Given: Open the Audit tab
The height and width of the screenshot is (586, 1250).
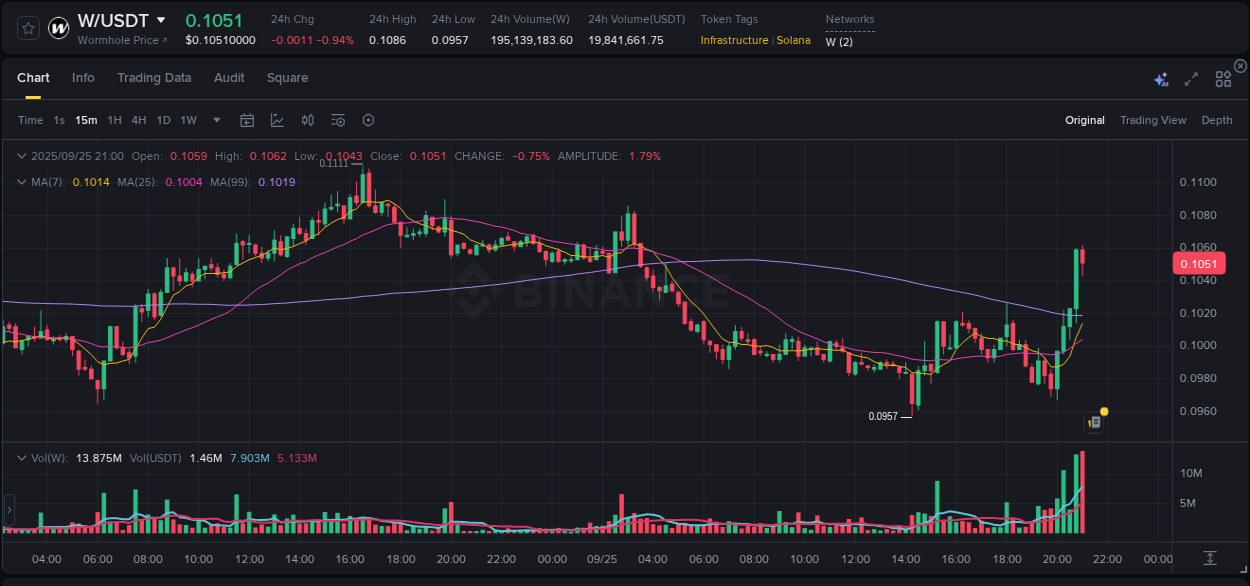Looking at the screenshot, I should (x=229, y=77).
